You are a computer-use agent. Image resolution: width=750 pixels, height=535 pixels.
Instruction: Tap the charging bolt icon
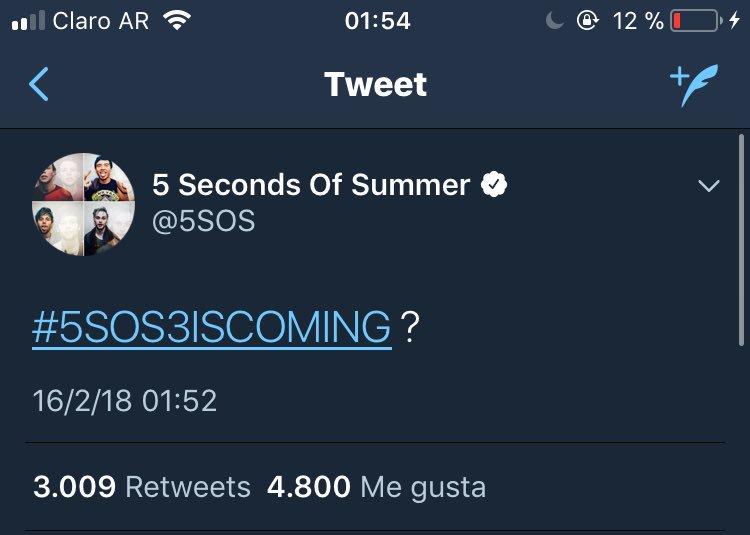pyautogui.click(x=735, y=21)
